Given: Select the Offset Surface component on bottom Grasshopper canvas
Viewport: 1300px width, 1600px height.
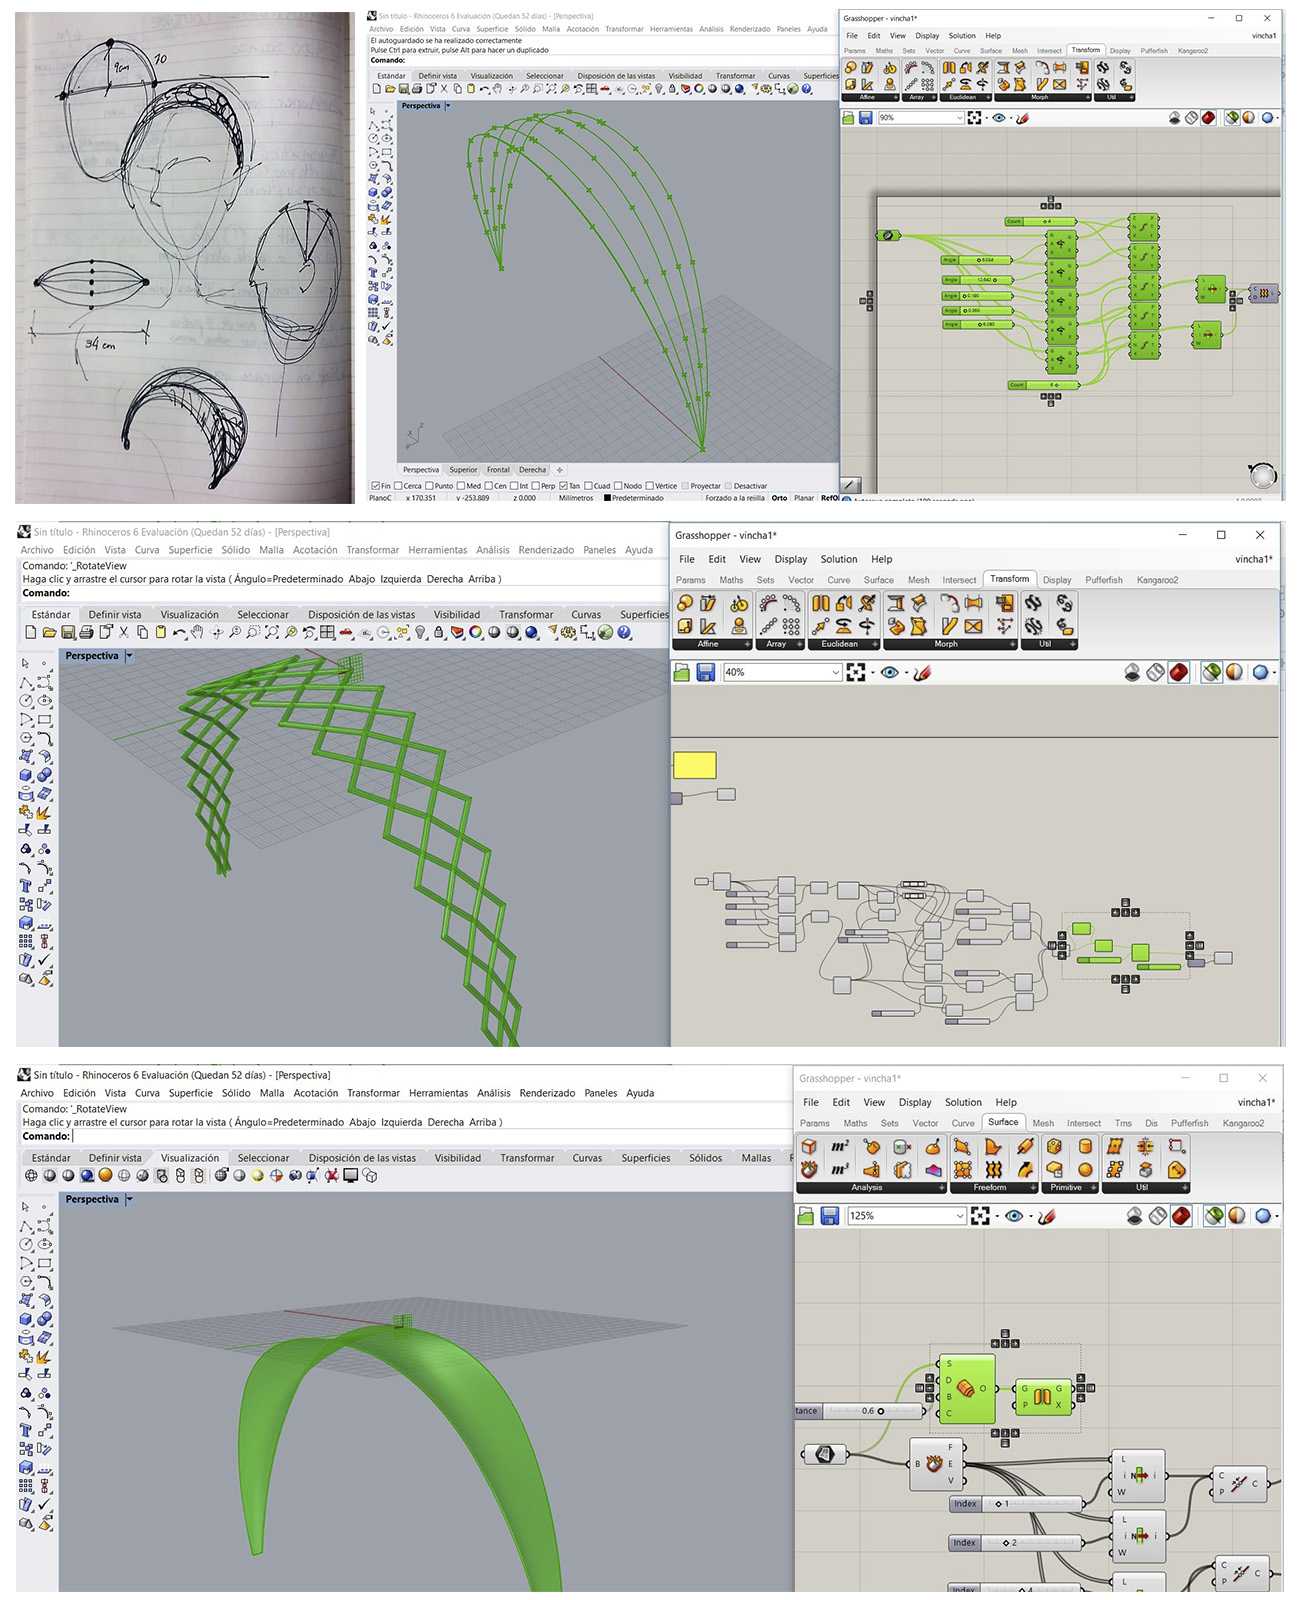Looking at the screenshot, I should 966,1389.
